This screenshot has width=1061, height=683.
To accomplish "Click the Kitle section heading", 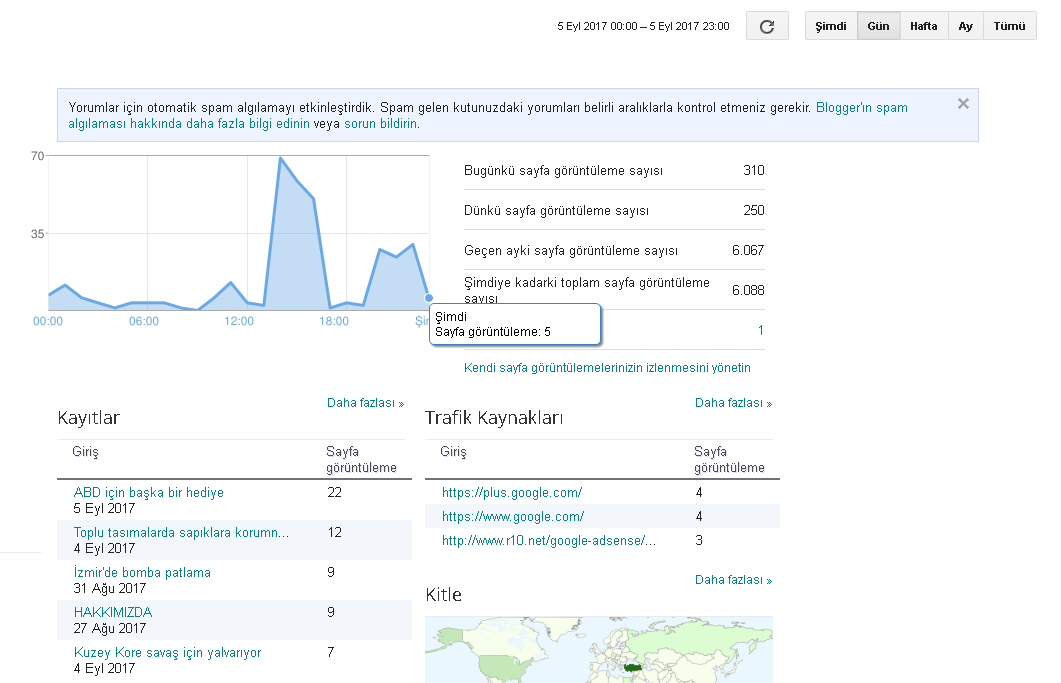I will point(443,595).
